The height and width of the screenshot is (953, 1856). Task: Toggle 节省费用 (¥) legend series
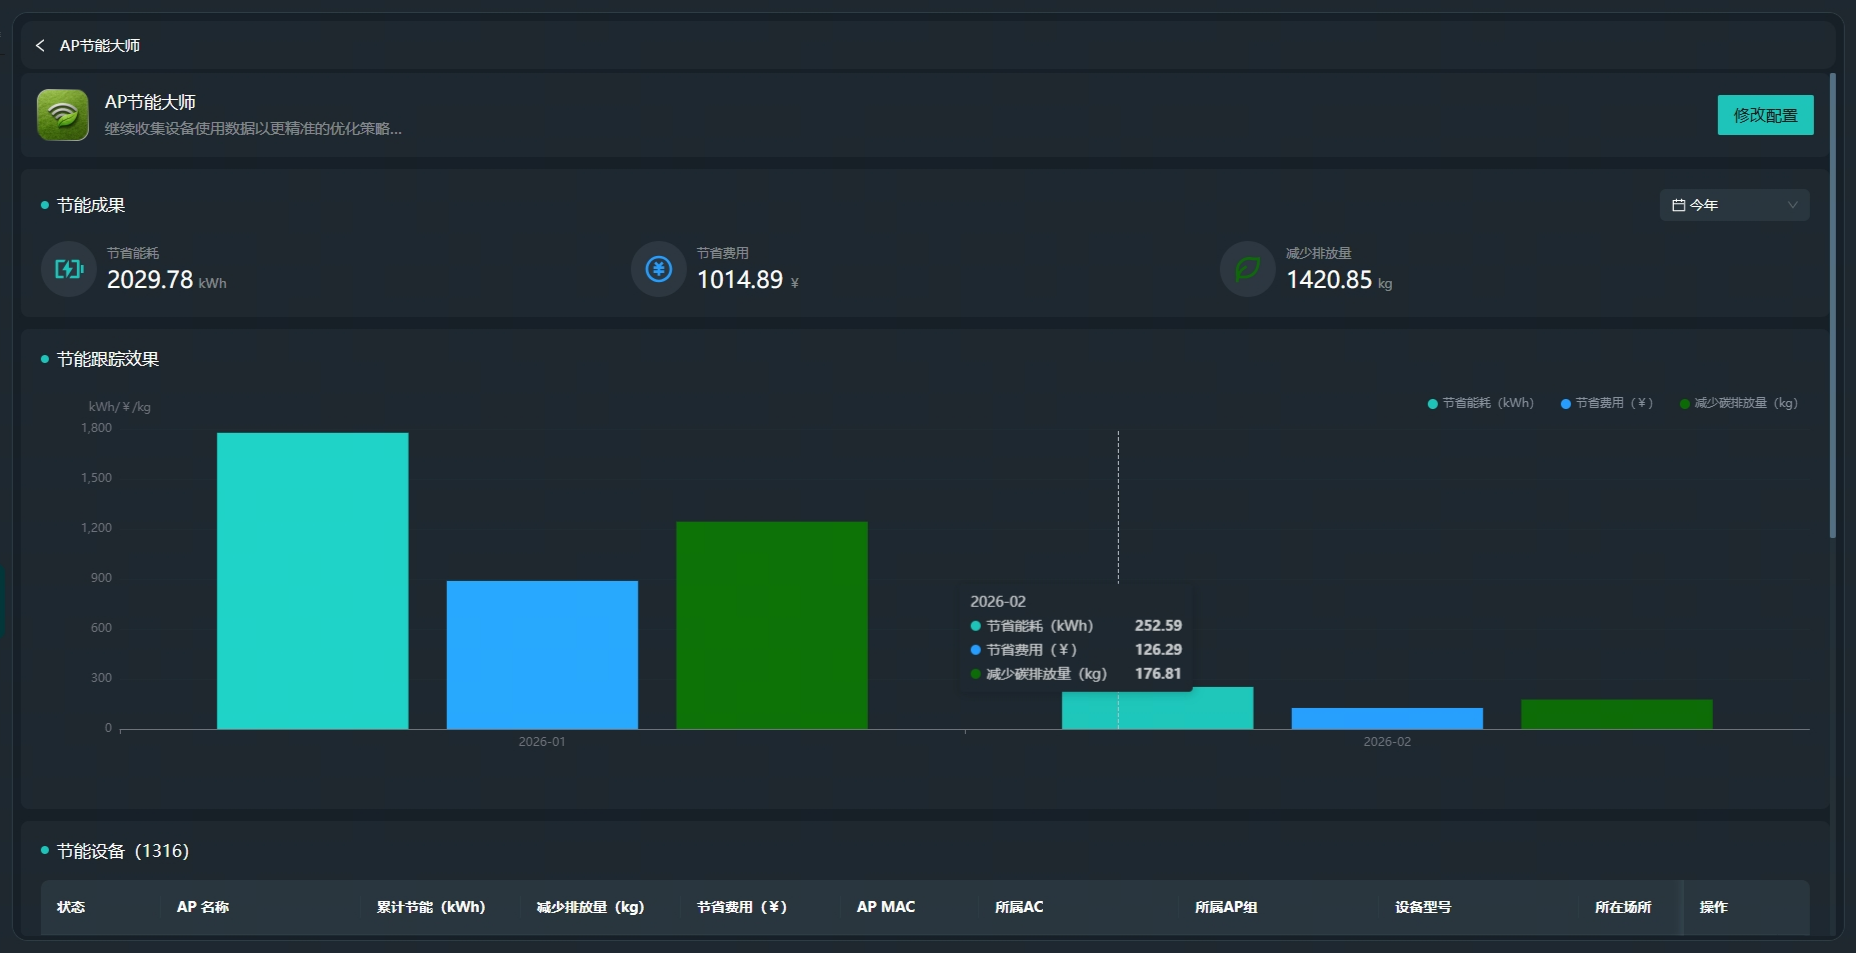1607,403
